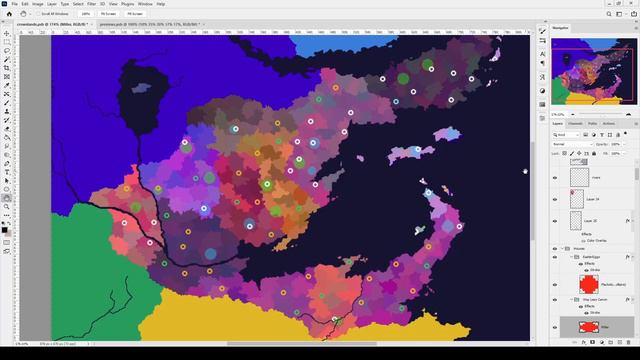Select the Clone Stamp tool
The height and width of the screenshot is (360, 640).
coord(7,111)
